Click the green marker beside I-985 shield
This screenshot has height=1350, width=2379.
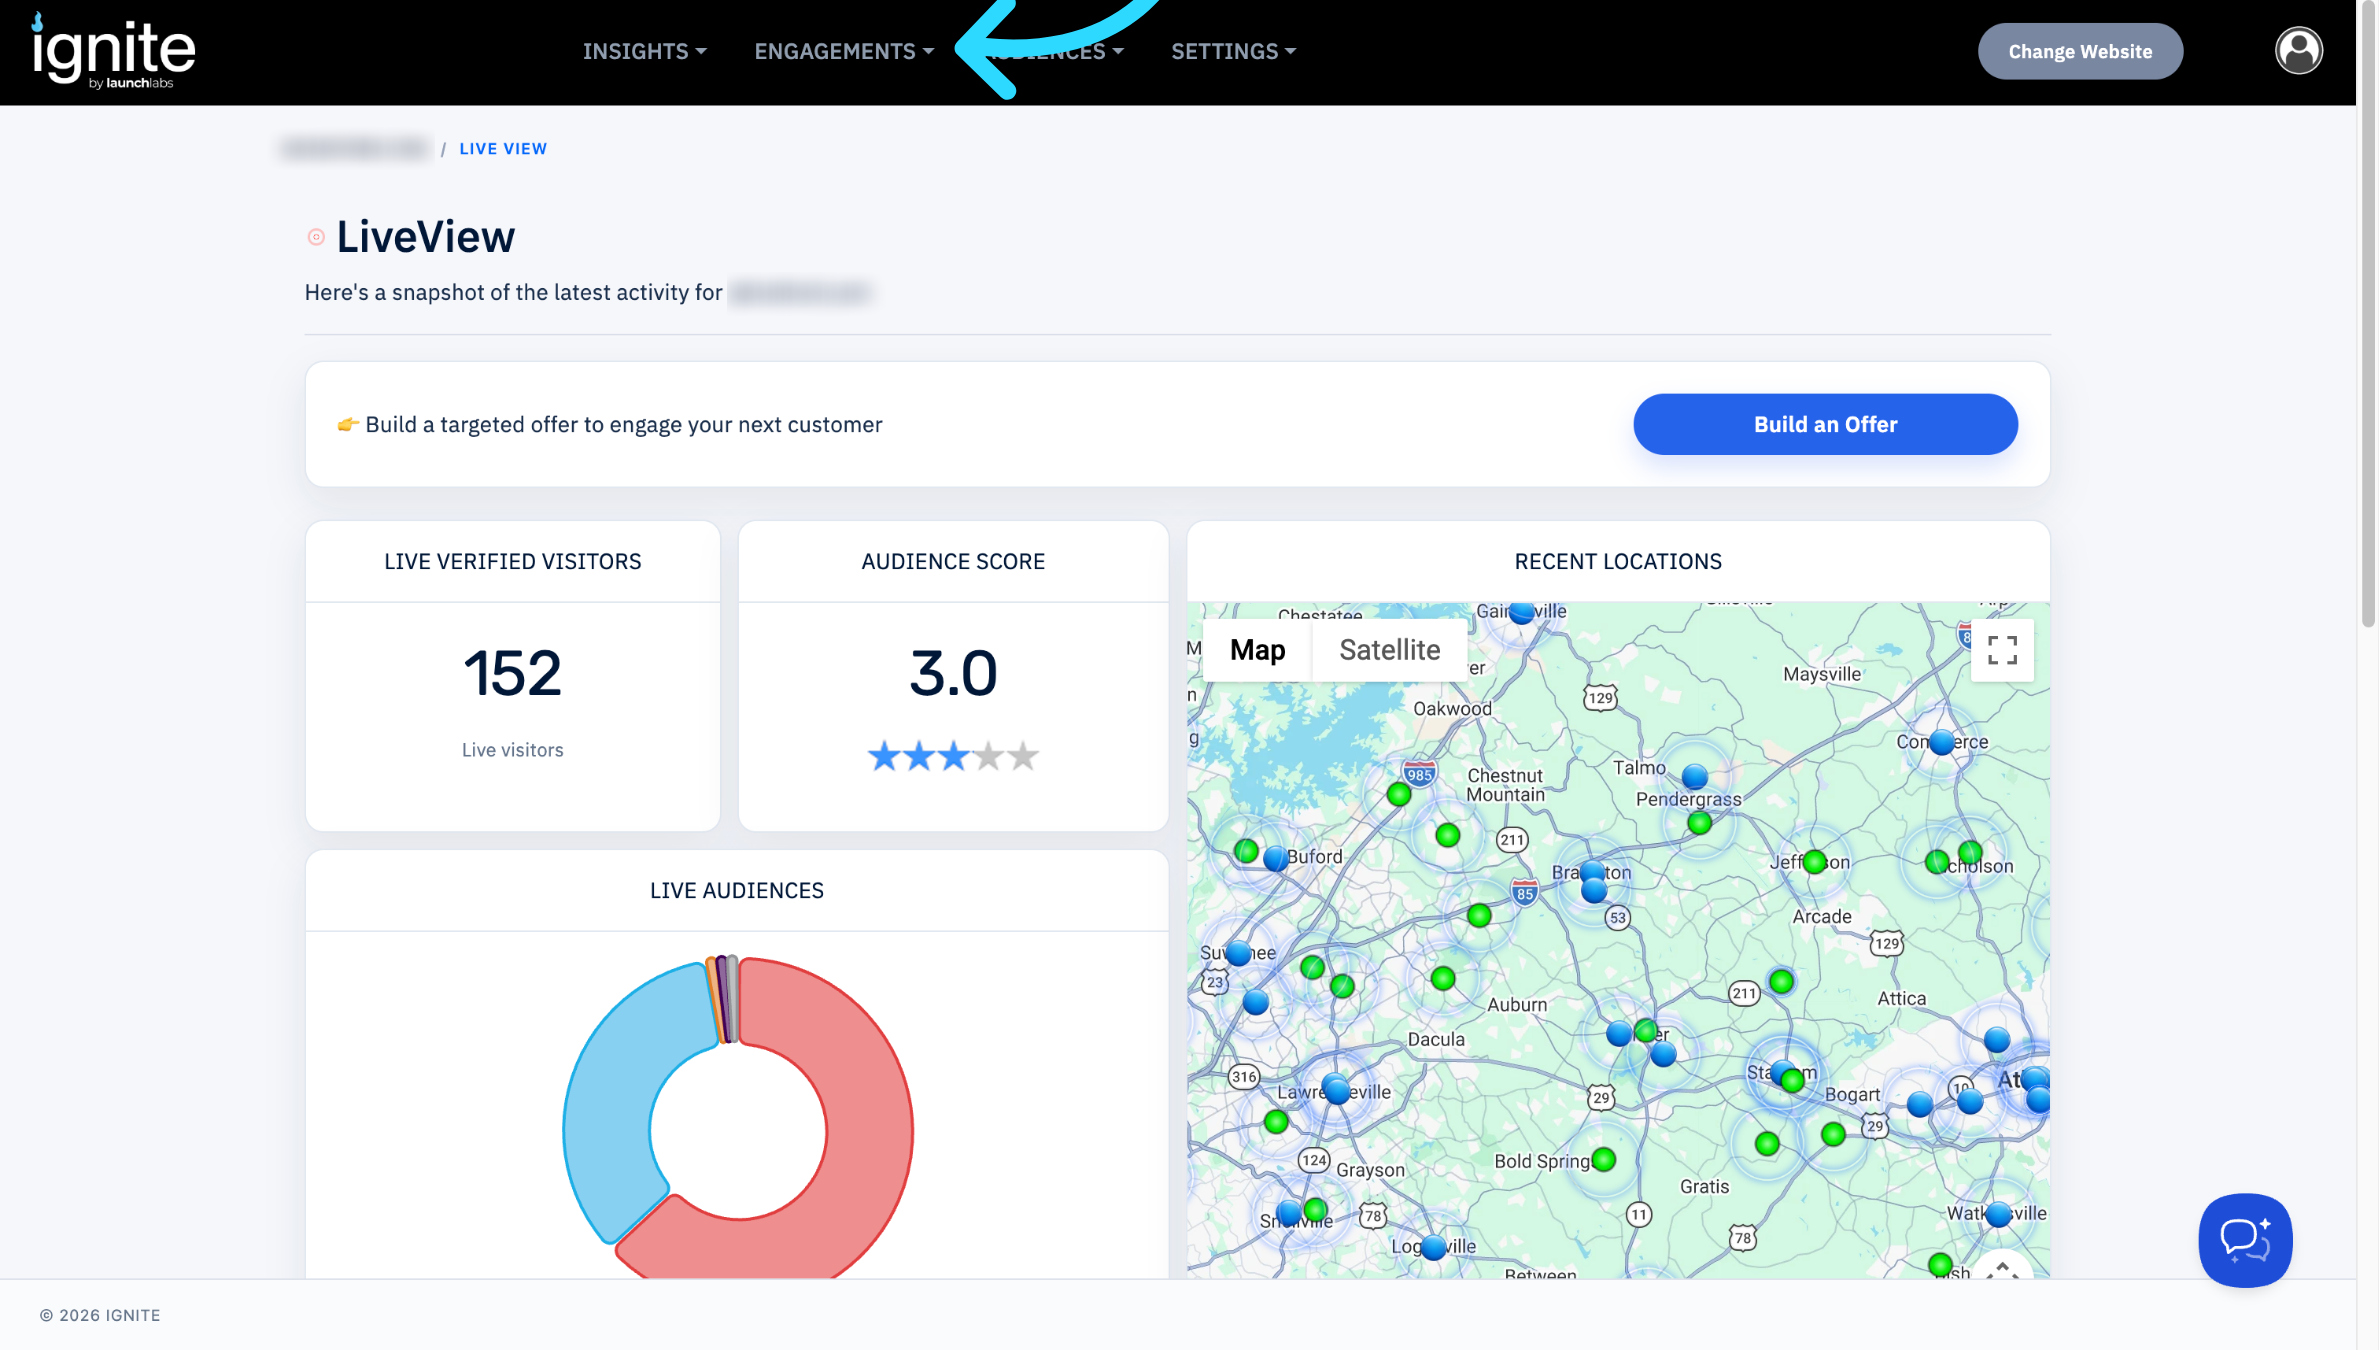[x=1398, y=794]
